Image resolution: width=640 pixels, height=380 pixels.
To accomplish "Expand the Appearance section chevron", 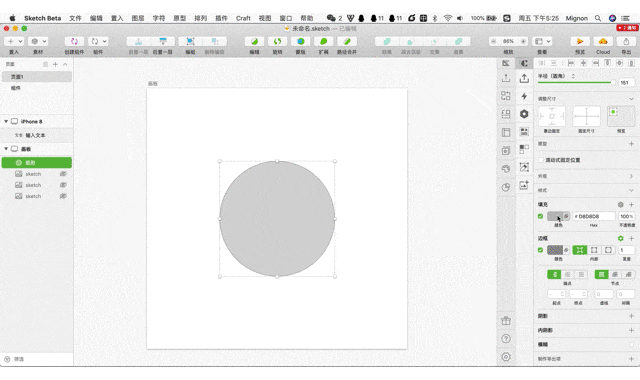I will pyautogui.click(x=631, y=176).
